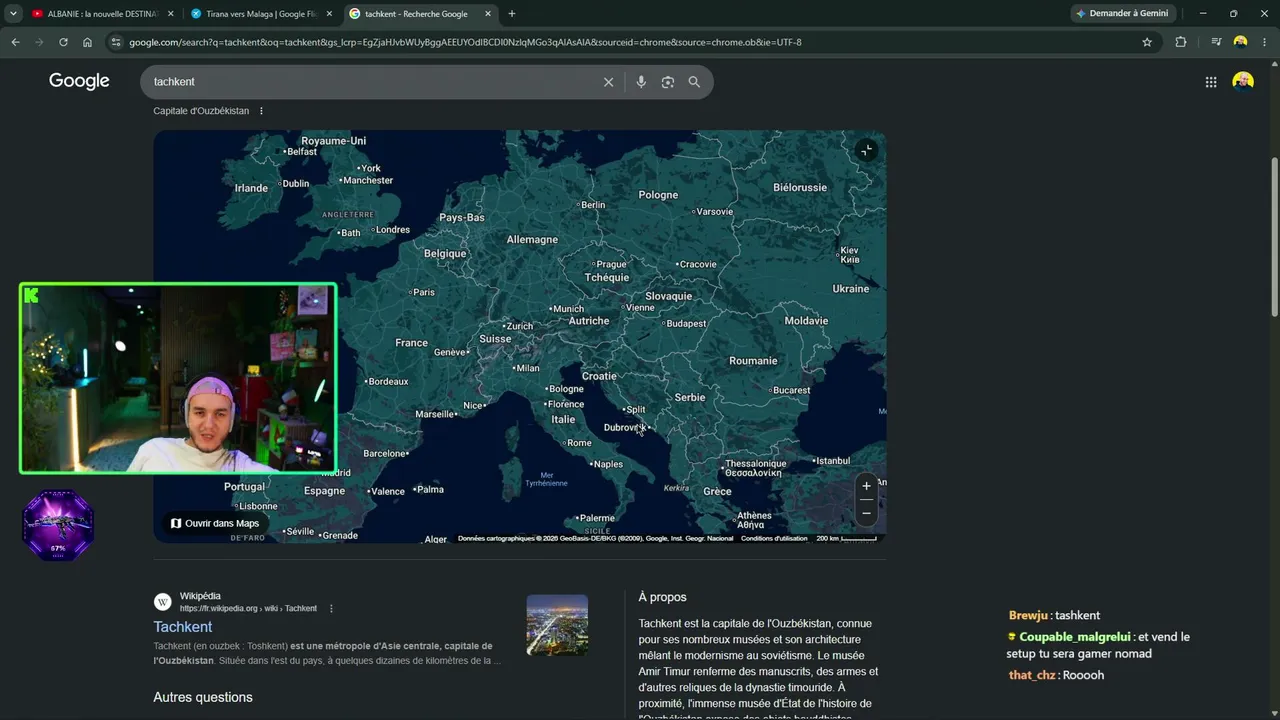This screenshot has height=720, width=1280.
Task: Click that_chz's username in chat
Action: 1032,675
